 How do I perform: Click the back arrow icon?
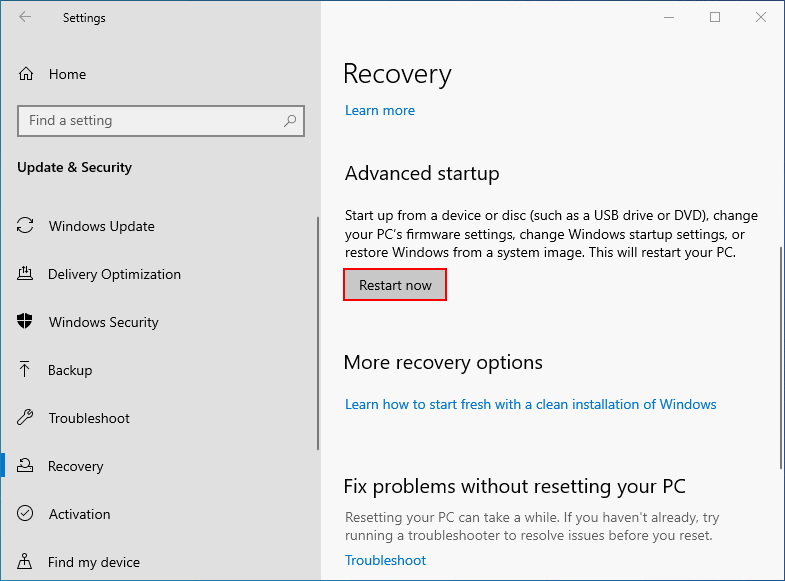pyautogui.click(x=25, y=17)
